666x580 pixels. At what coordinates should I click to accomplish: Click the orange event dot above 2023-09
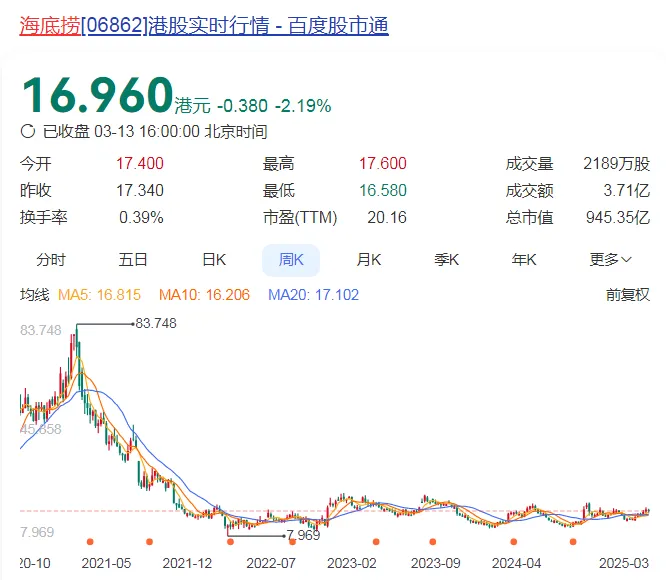click(432, 542)
